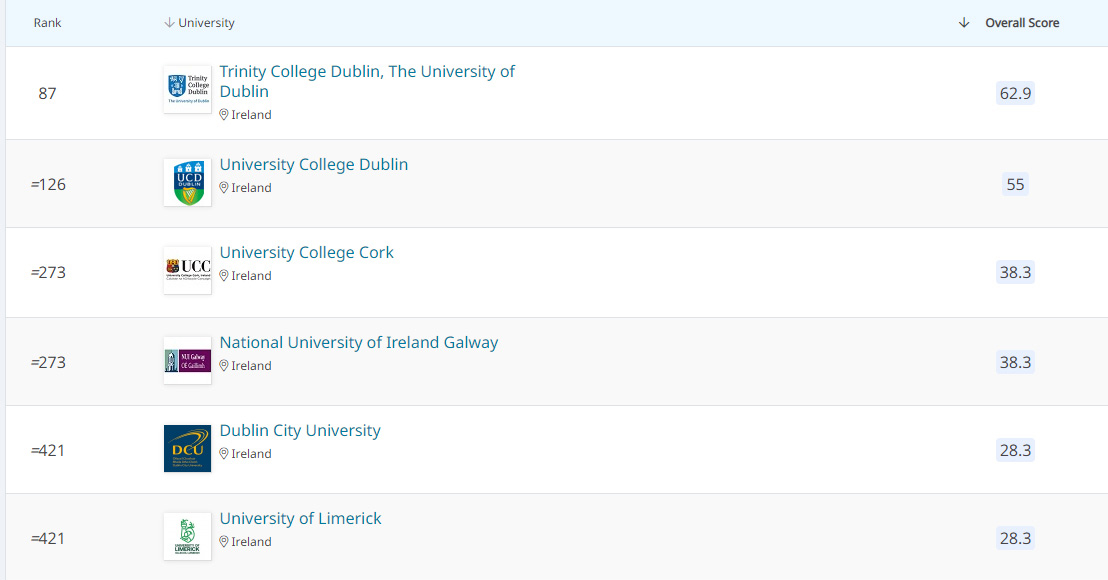Sort by Overall Score arrow
Image resolution: width=1108 pixels, height=580 pixels.
964,23
